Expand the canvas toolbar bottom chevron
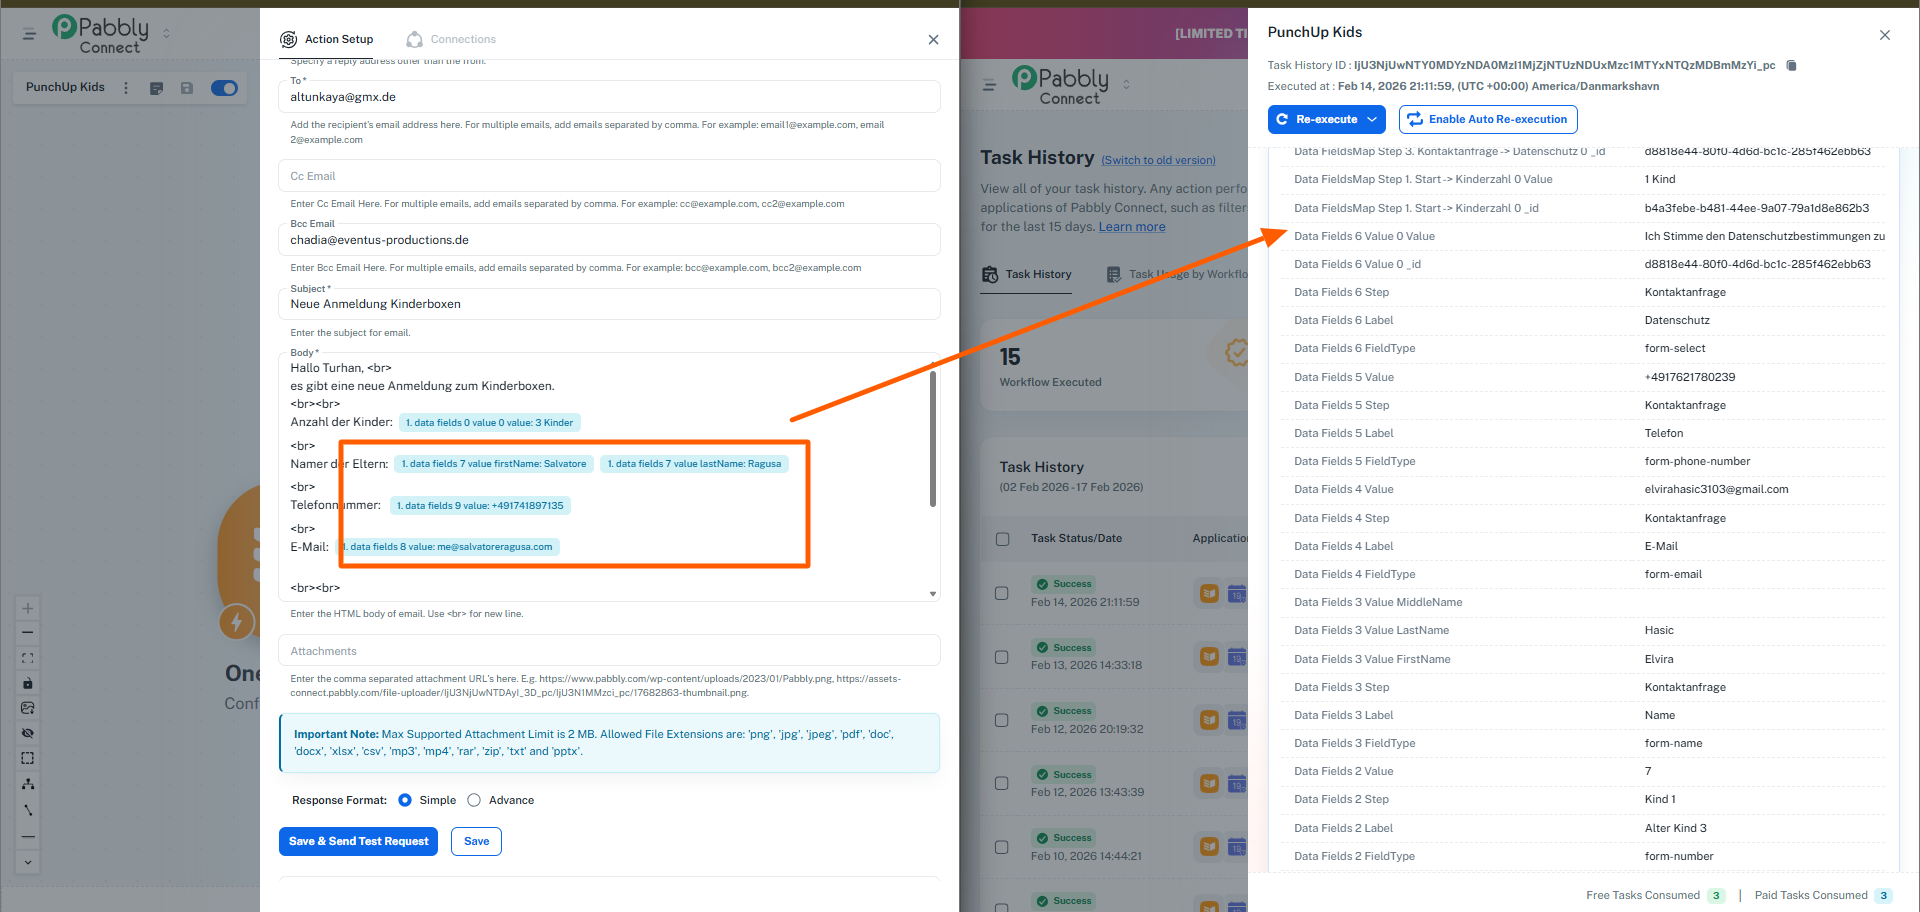1920x912 pixels. pos(28,862)
